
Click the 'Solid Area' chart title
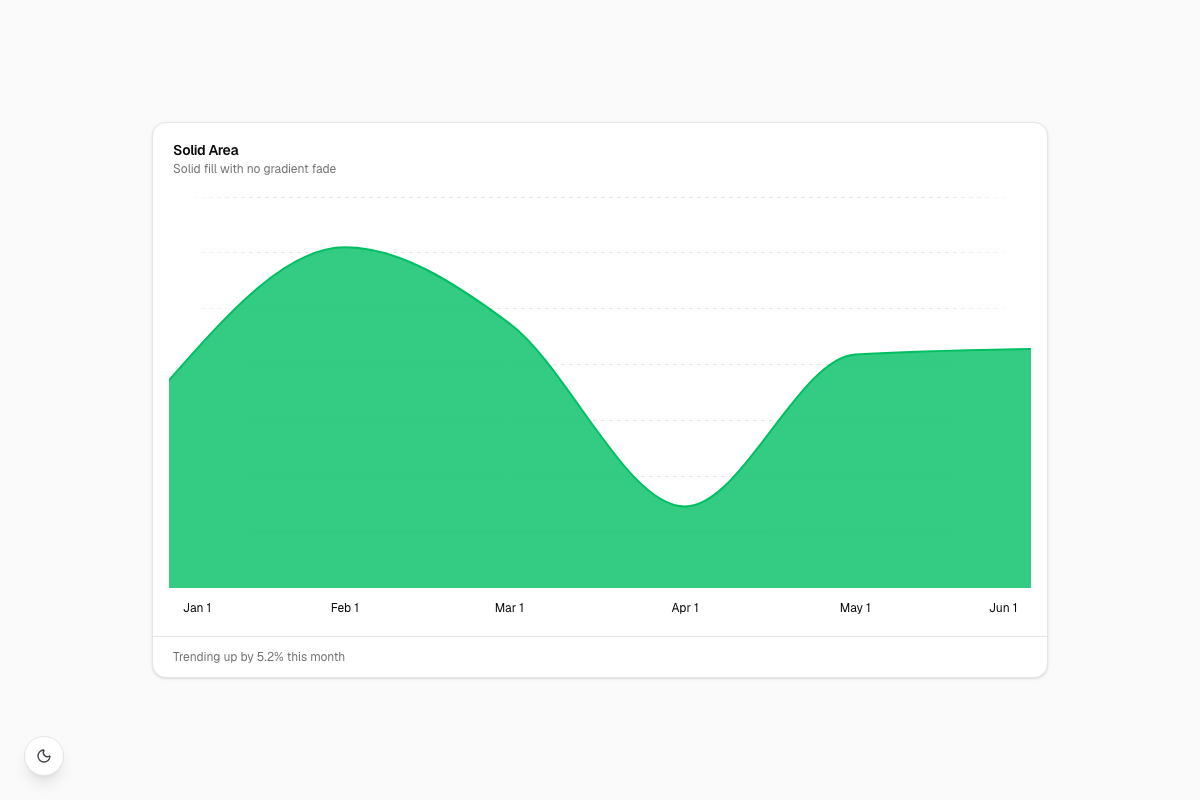206,150
